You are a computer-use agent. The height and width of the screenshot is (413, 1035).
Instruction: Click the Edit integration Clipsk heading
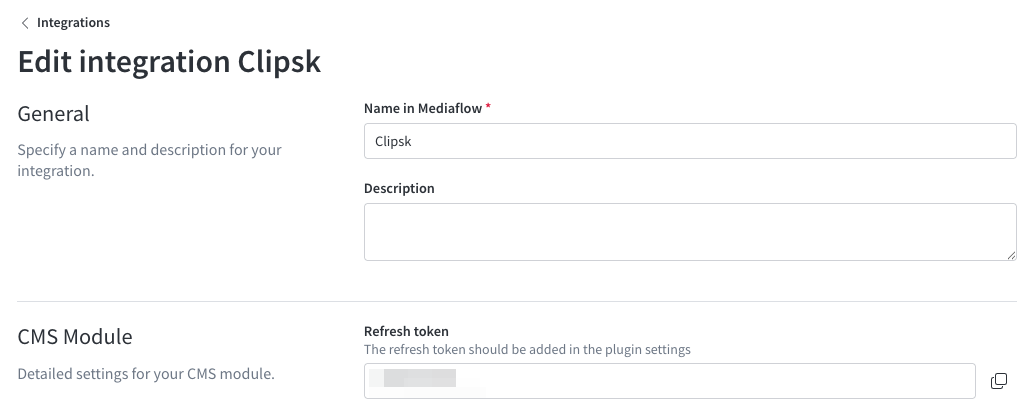(169, 61)
